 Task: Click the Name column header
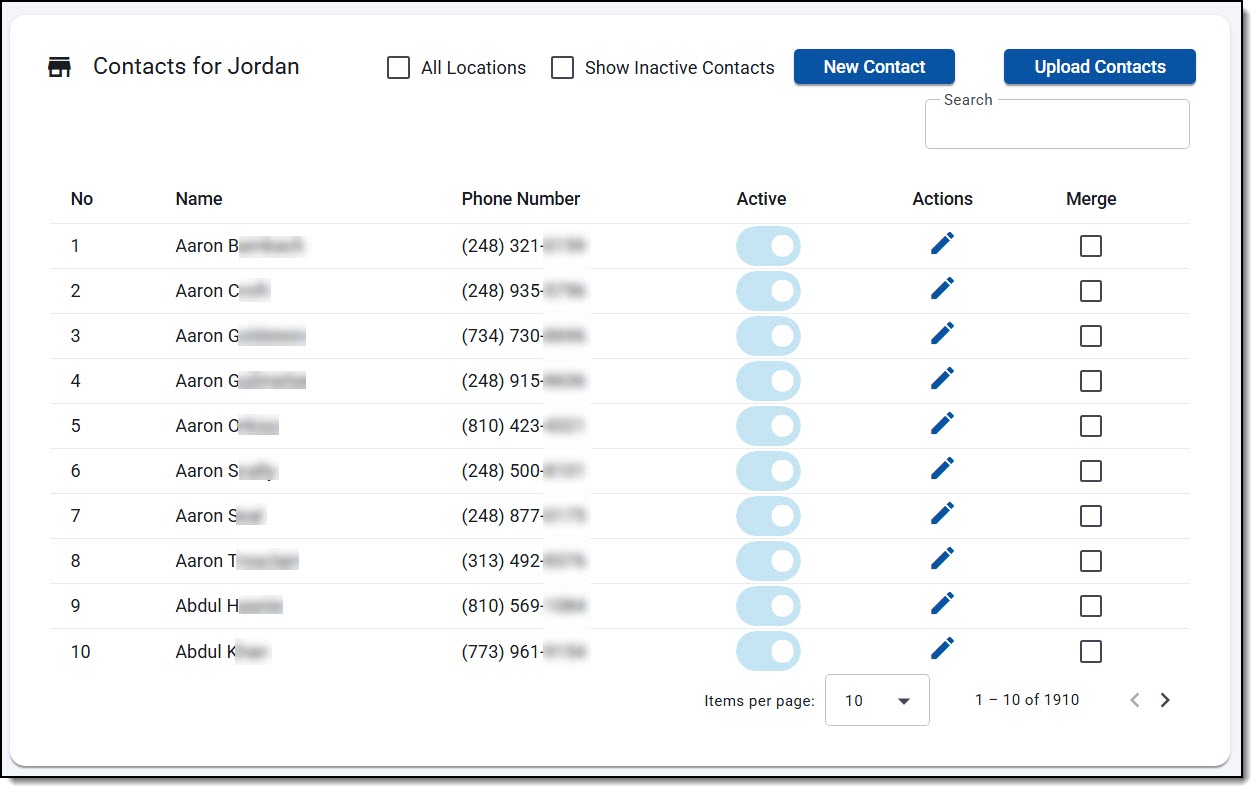pyautogui.click(x=199, y=199)
